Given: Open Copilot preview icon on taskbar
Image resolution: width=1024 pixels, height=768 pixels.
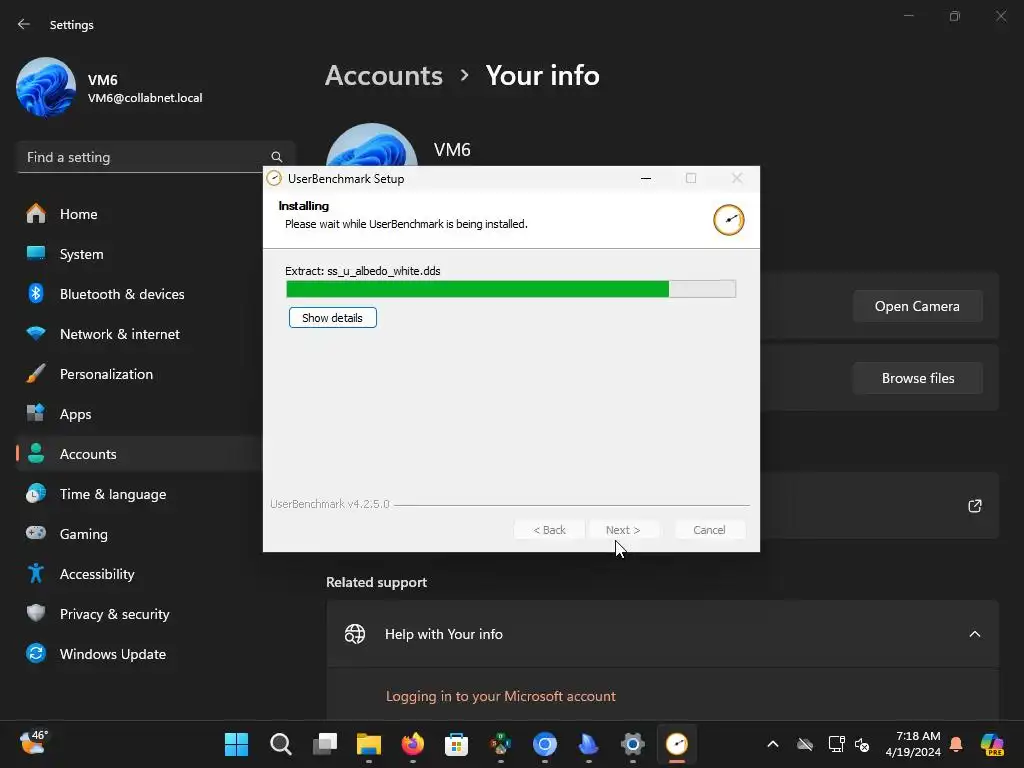Looking at the screenshot, I should pos(992,744).
